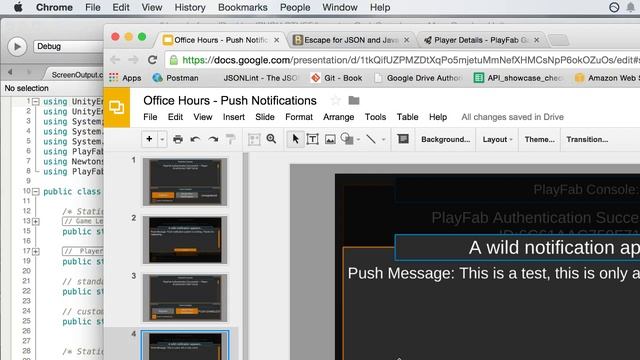640x360 pixels.
Task: Add a new slide with plus button
Action: click(149, 139)
